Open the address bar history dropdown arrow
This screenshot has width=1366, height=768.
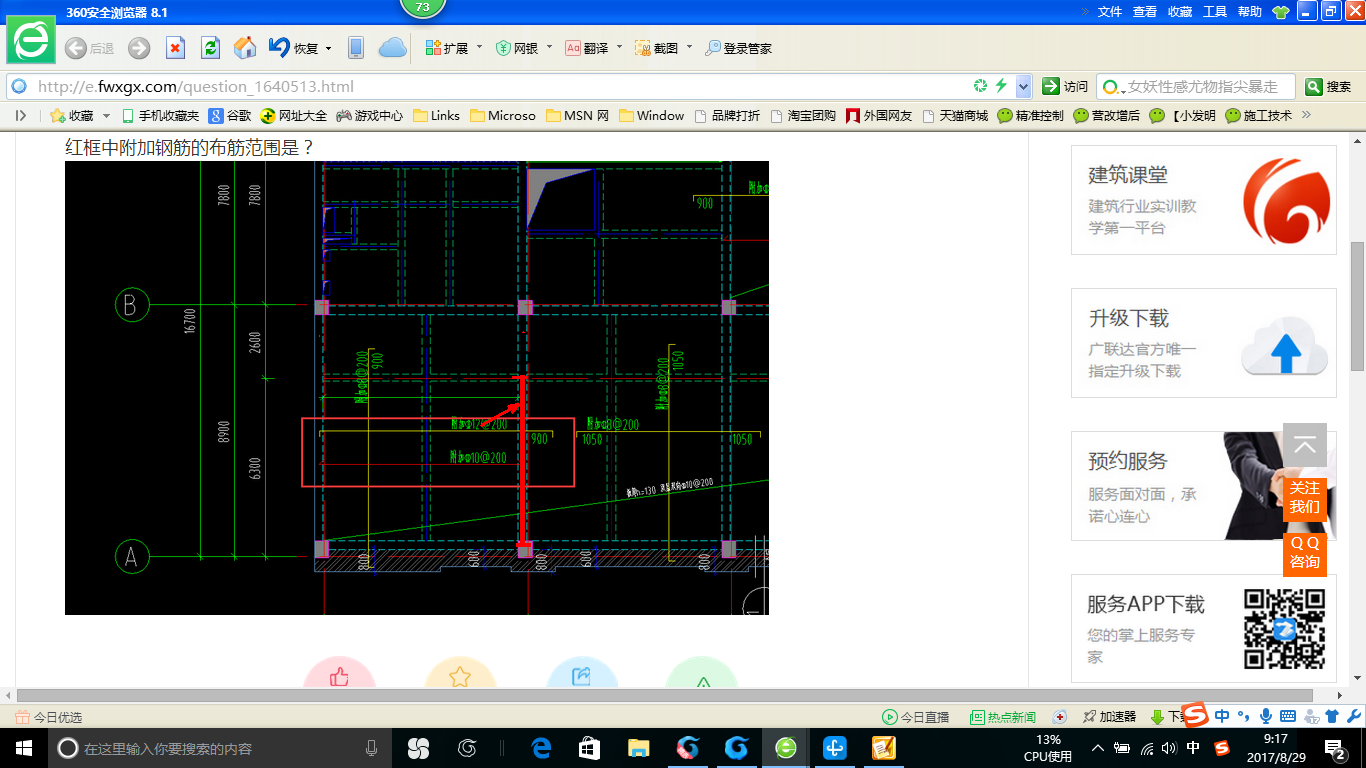coord(1023,86)
